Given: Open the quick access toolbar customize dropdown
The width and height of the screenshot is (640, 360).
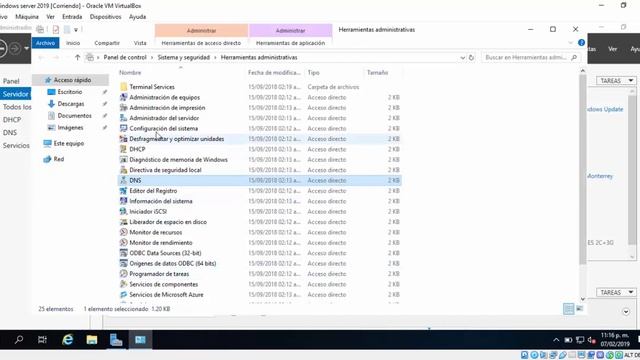Looking at the screenshot, I should 76,30.
